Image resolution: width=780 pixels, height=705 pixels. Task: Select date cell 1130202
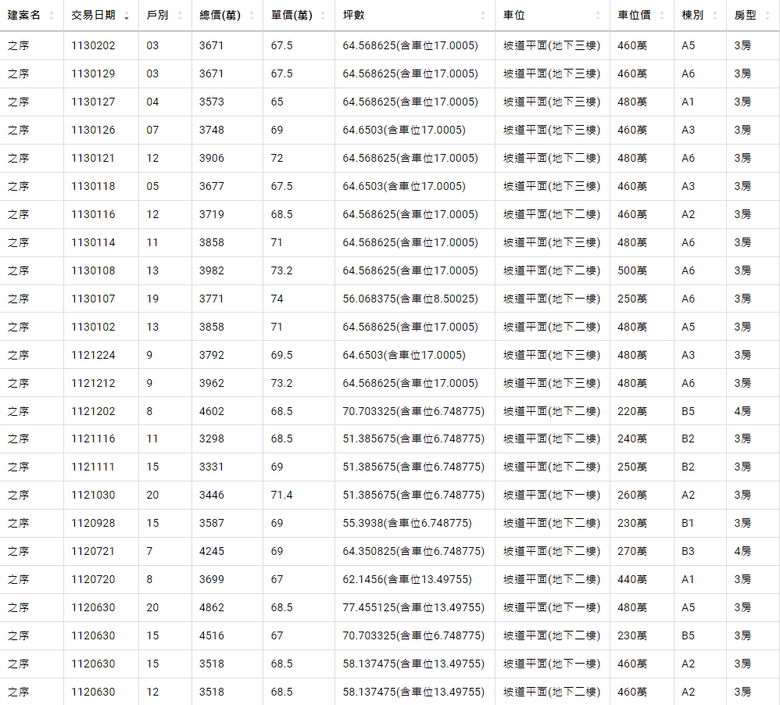tap(93, 46)
